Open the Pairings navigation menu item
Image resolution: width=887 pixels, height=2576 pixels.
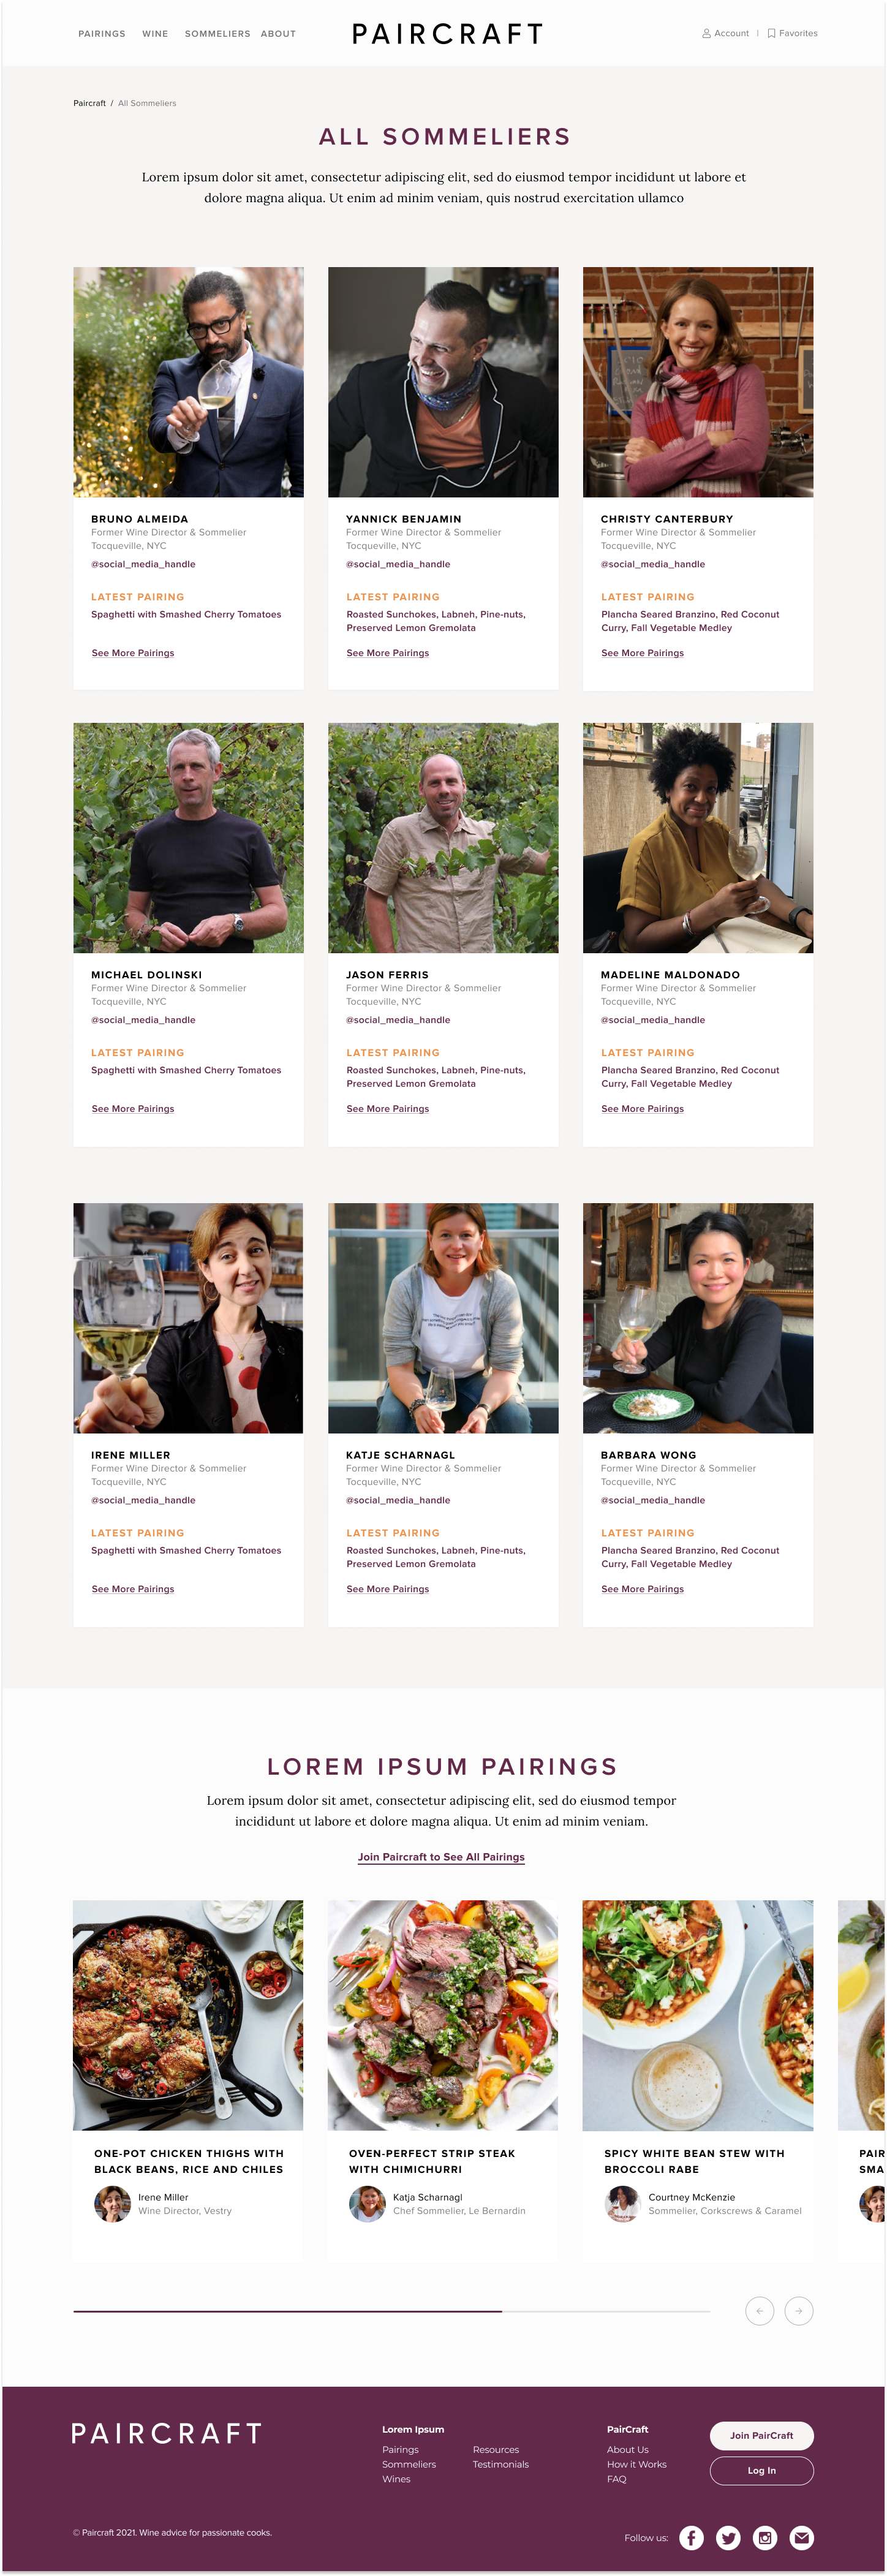pyautogui.click(x=102, y=34)
